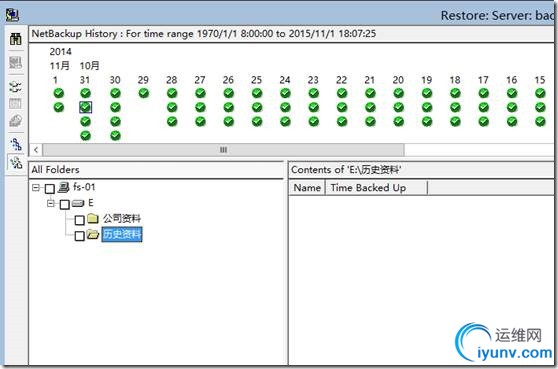Sort by the Name column header
This screenshot has height=369, width=558.
tap(307, 188)
